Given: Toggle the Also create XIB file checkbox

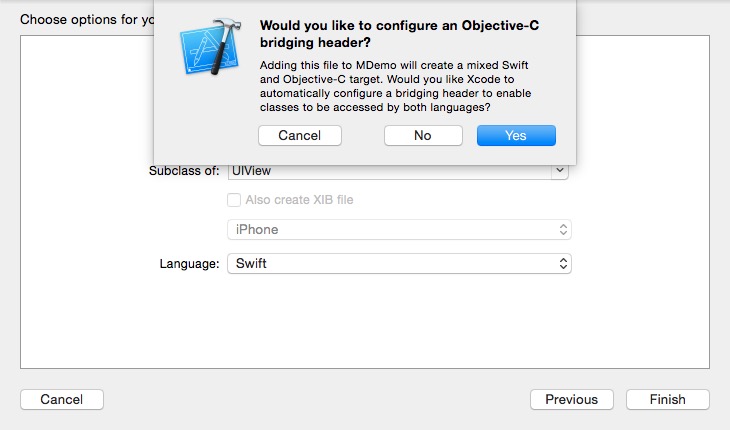Looking at the screenshot, I should pos(234,200).
